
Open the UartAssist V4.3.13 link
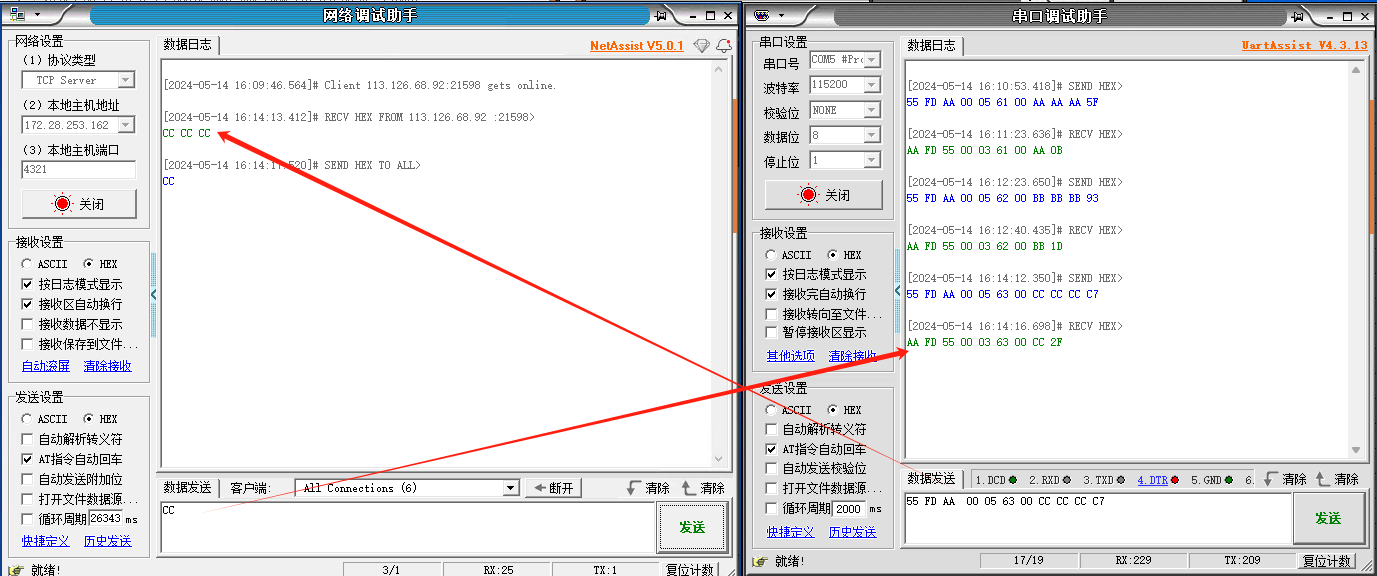coord(1303,46)
